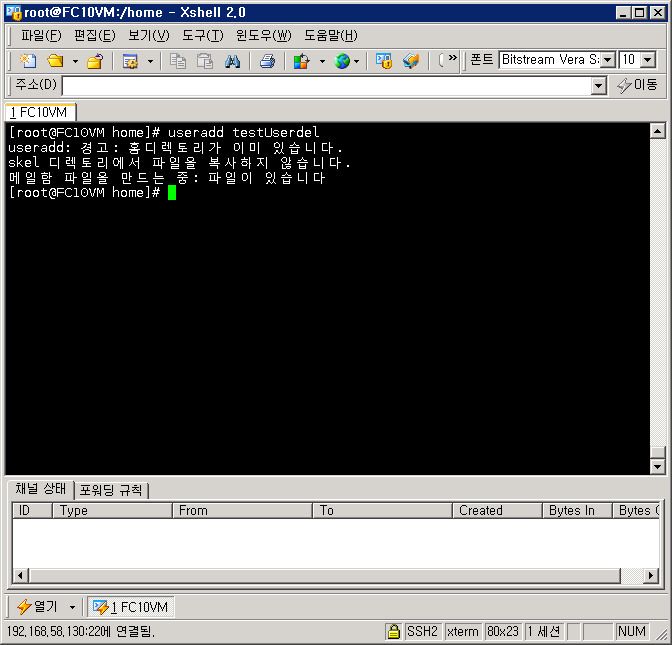The image size is (672, 645).
Task: Click the terminal scrollbar up arrow
Action: 657,130
